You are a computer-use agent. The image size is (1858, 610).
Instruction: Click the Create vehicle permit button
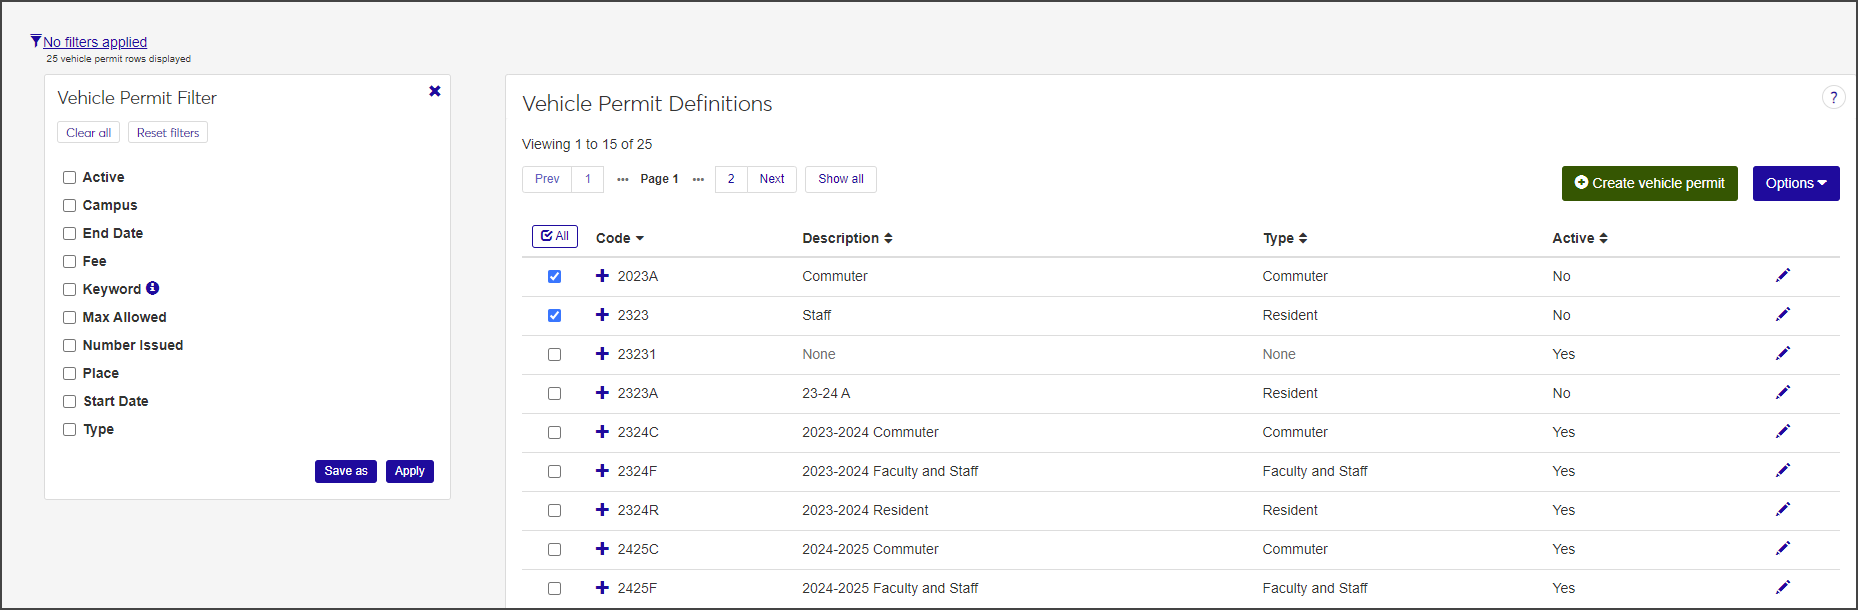pos(1649,183)
